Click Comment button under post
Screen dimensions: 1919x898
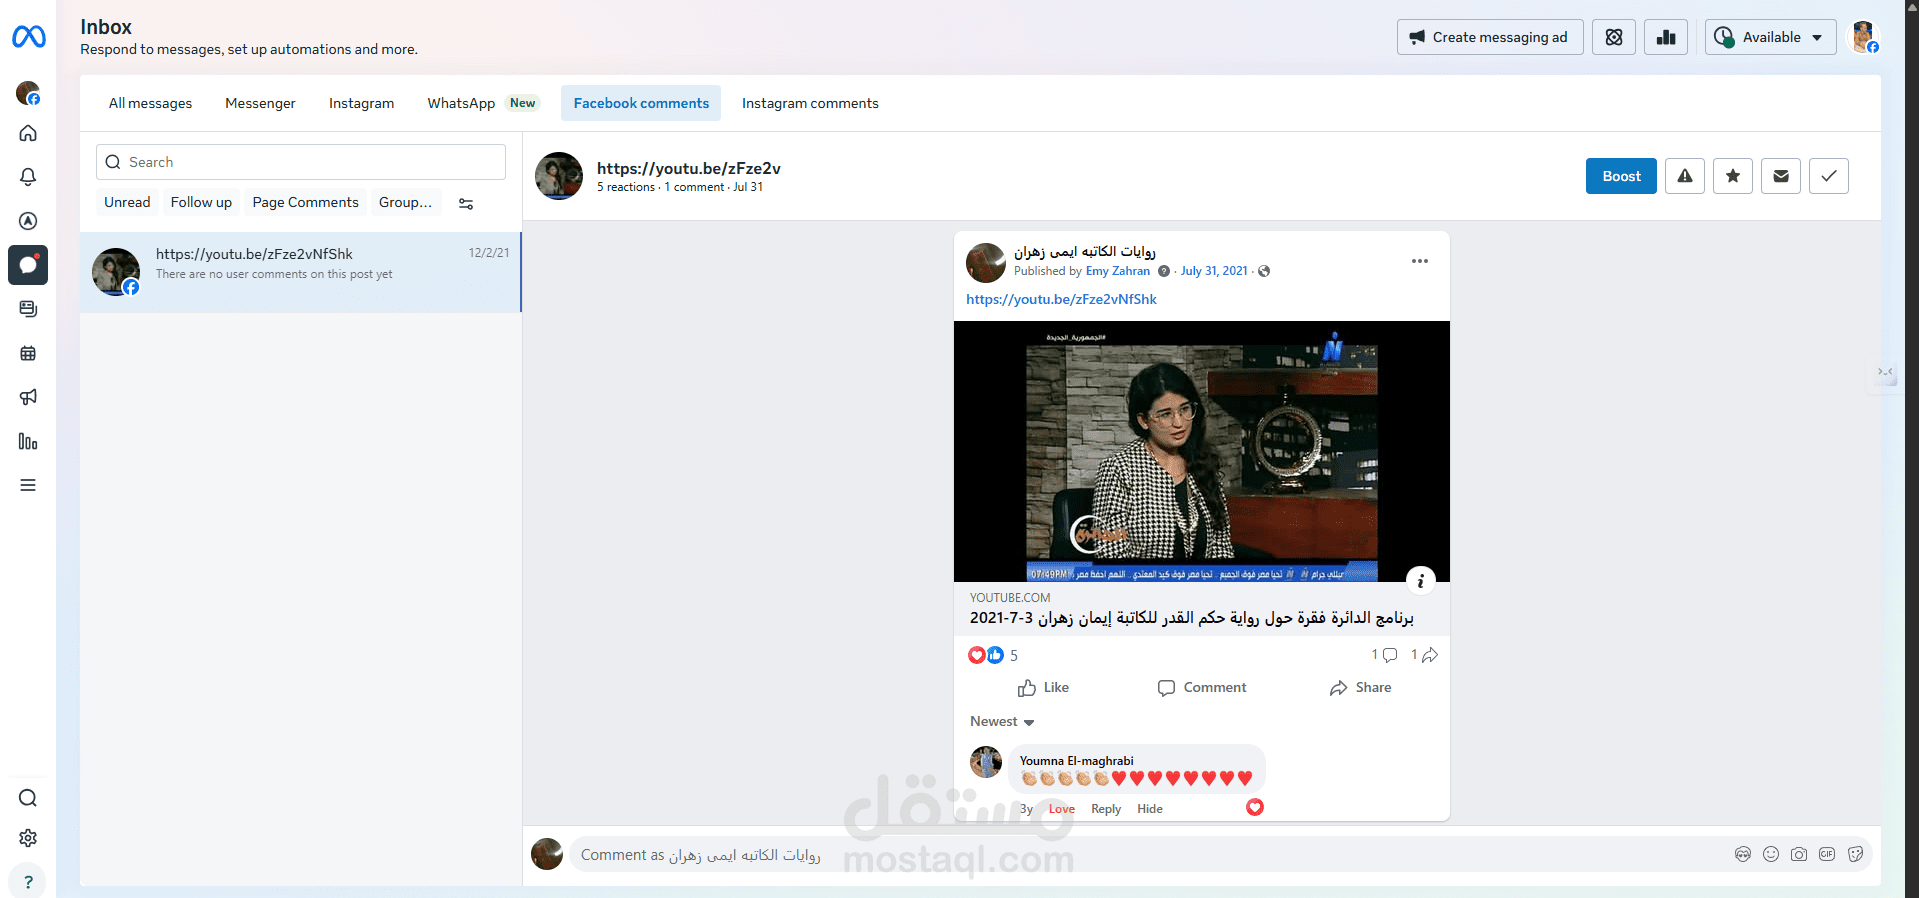pos(1202,688)
